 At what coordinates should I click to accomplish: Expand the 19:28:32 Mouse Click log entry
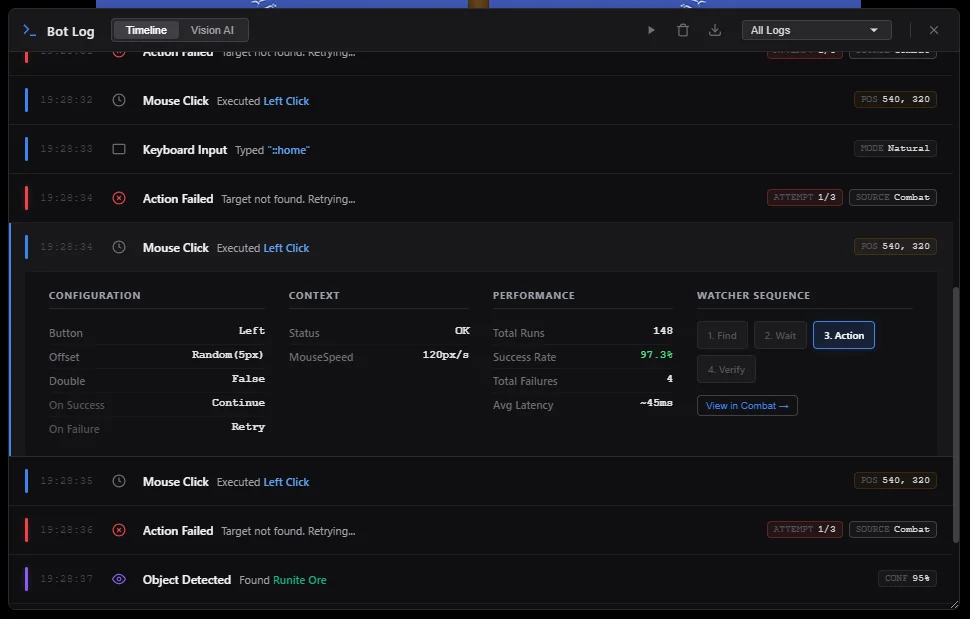pos(481,100)
